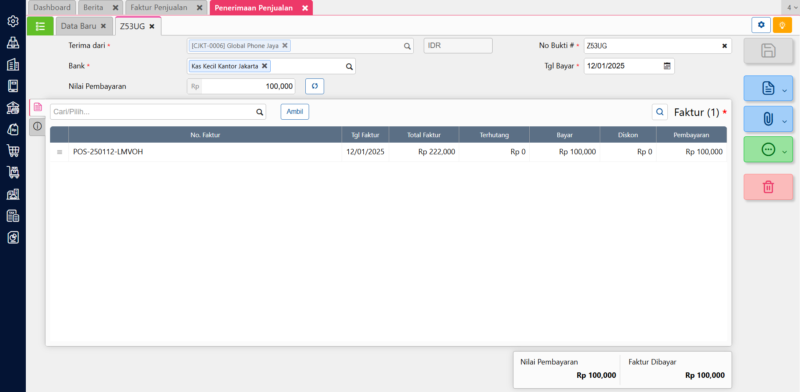Click the green list view button
The image size is (800, 392).
click(x=40, y=26)
